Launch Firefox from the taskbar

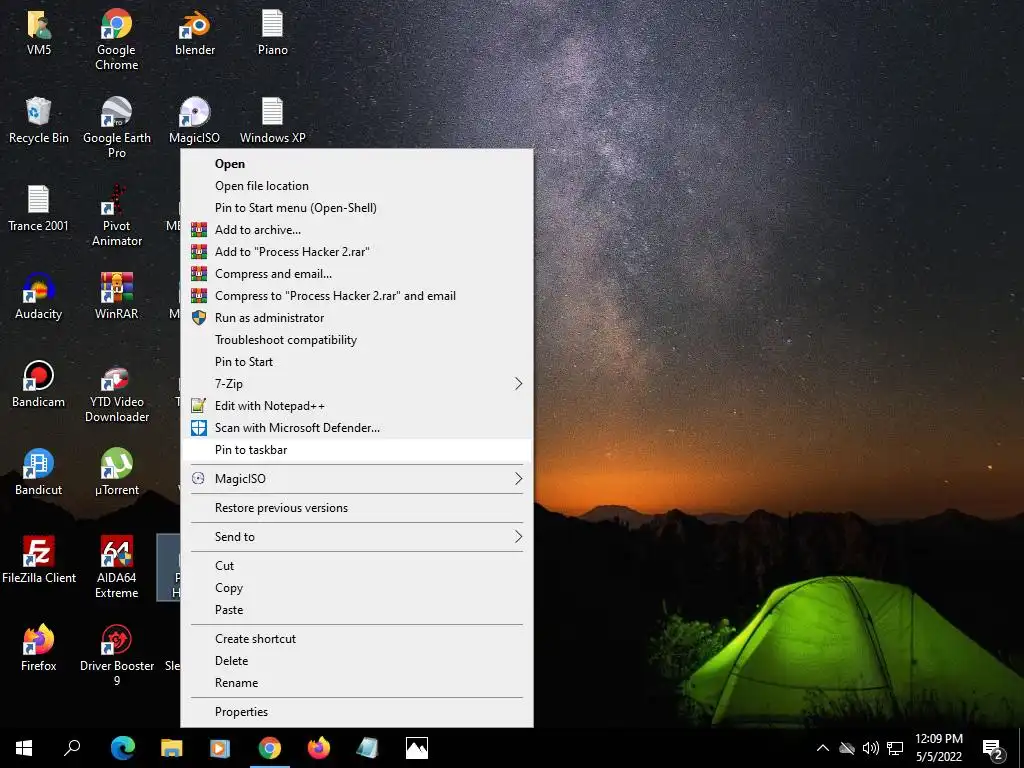[318, 748]
